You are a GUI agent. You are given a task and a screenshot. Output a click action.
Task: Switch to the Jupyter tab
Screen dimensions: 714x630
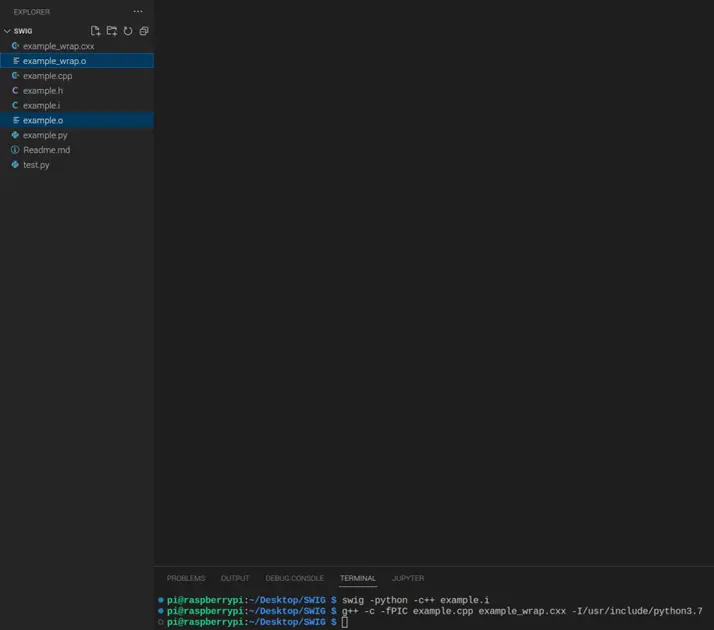click(408, 578)
